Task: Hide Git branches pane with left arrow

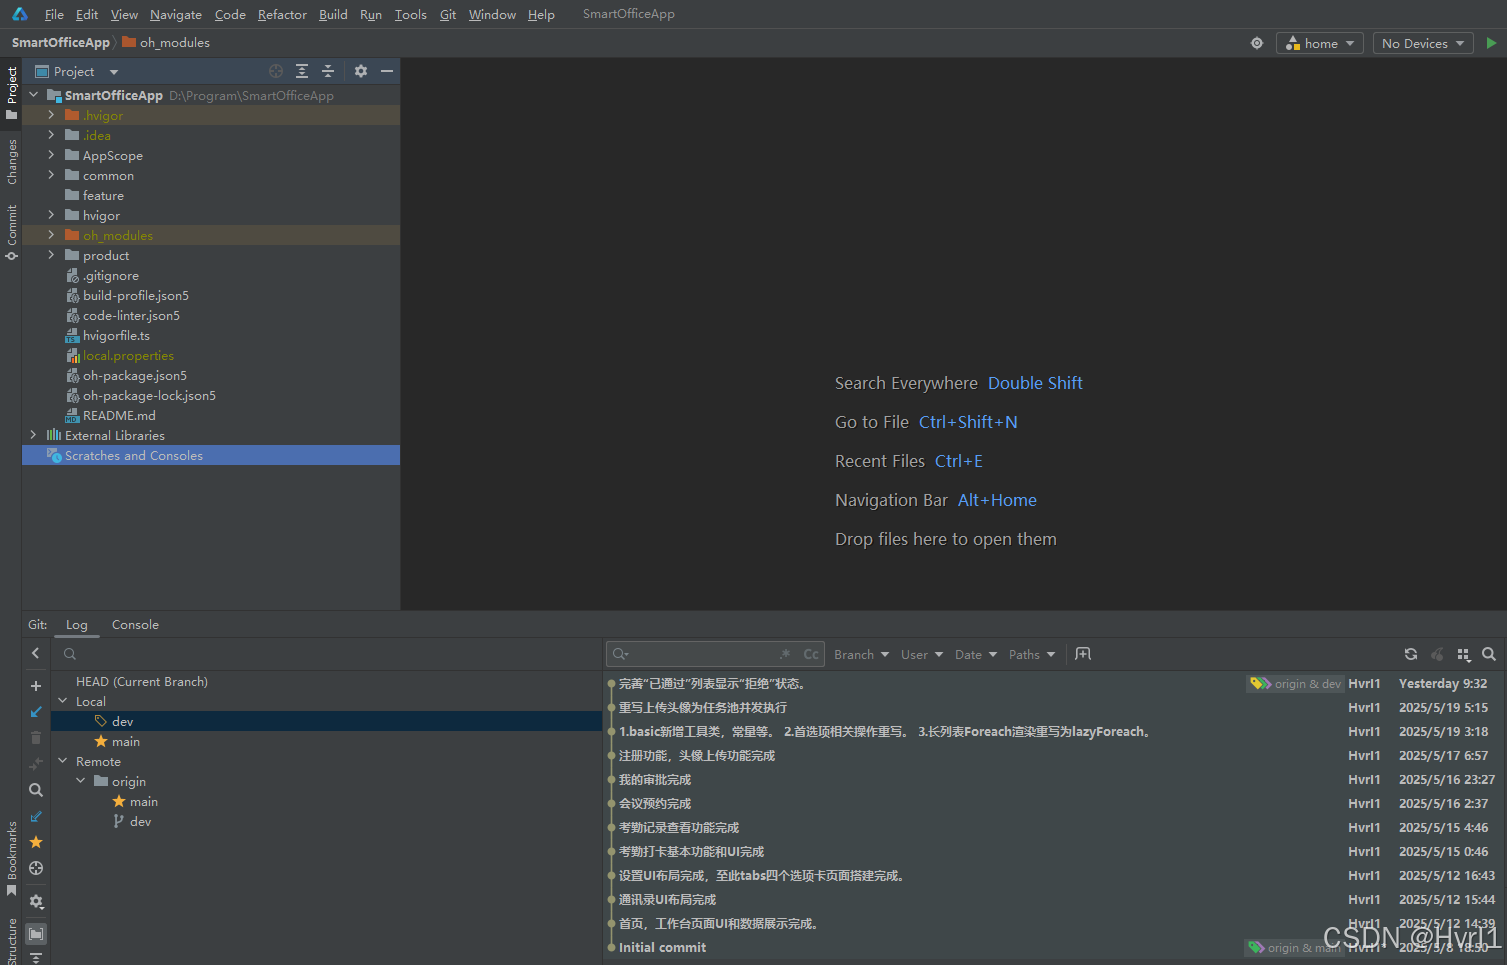Action: (36, 653)
